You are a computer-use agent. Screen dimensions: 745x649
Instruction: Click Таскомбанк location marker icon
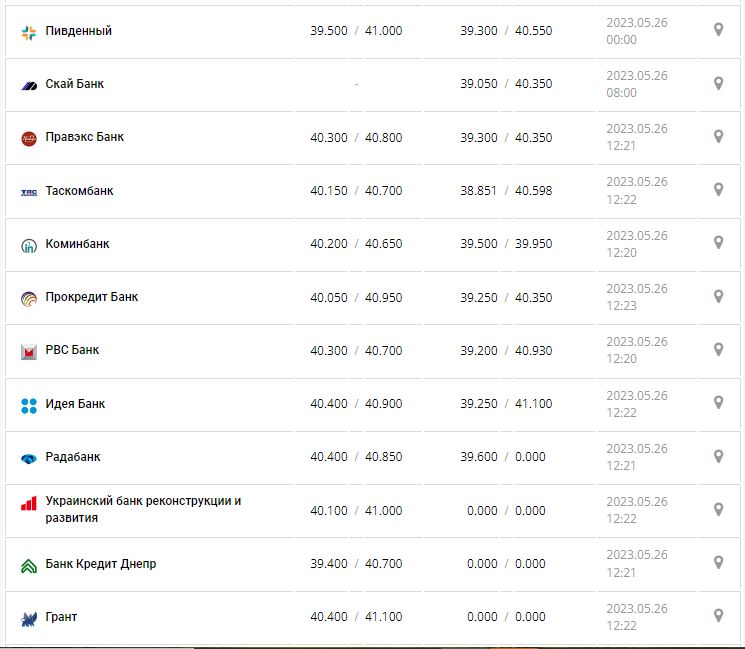pyautogui.click(x=718, y=190)
